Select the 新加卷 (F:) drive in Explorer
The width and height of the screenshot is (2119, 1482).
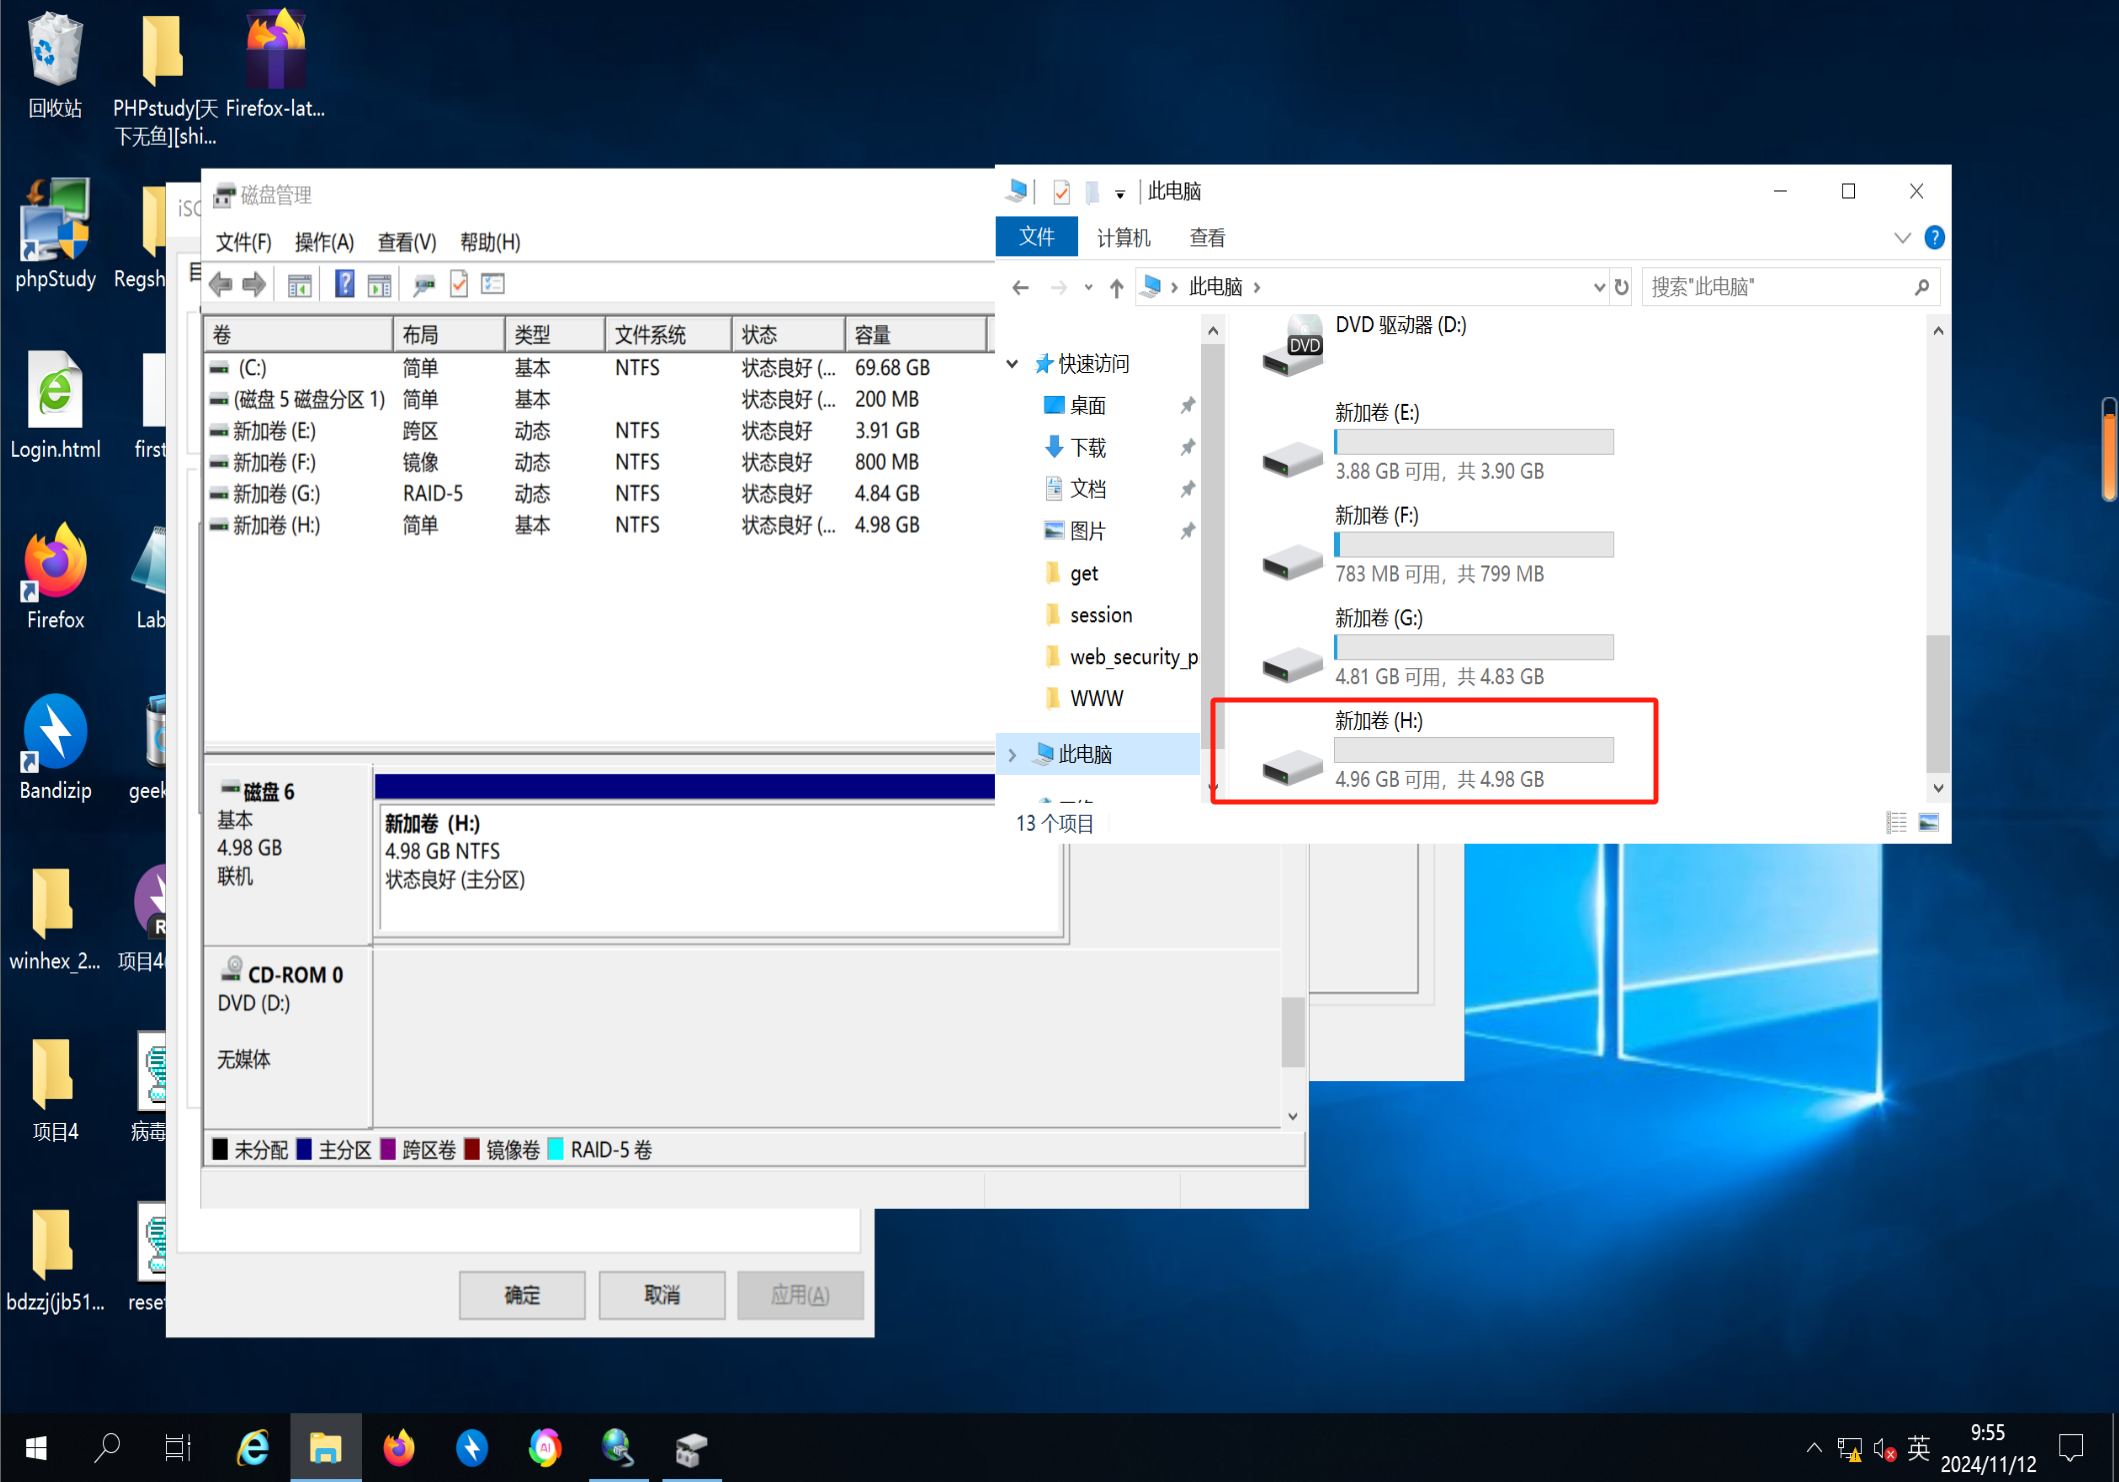[1438, 545]
